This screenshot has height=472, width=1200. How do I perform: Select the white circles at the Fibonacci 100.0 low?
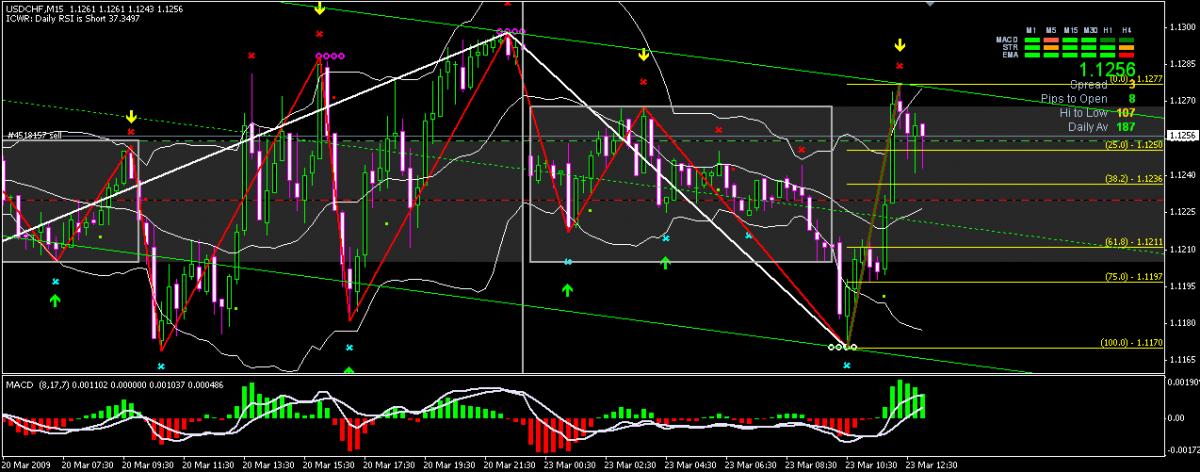842,347
